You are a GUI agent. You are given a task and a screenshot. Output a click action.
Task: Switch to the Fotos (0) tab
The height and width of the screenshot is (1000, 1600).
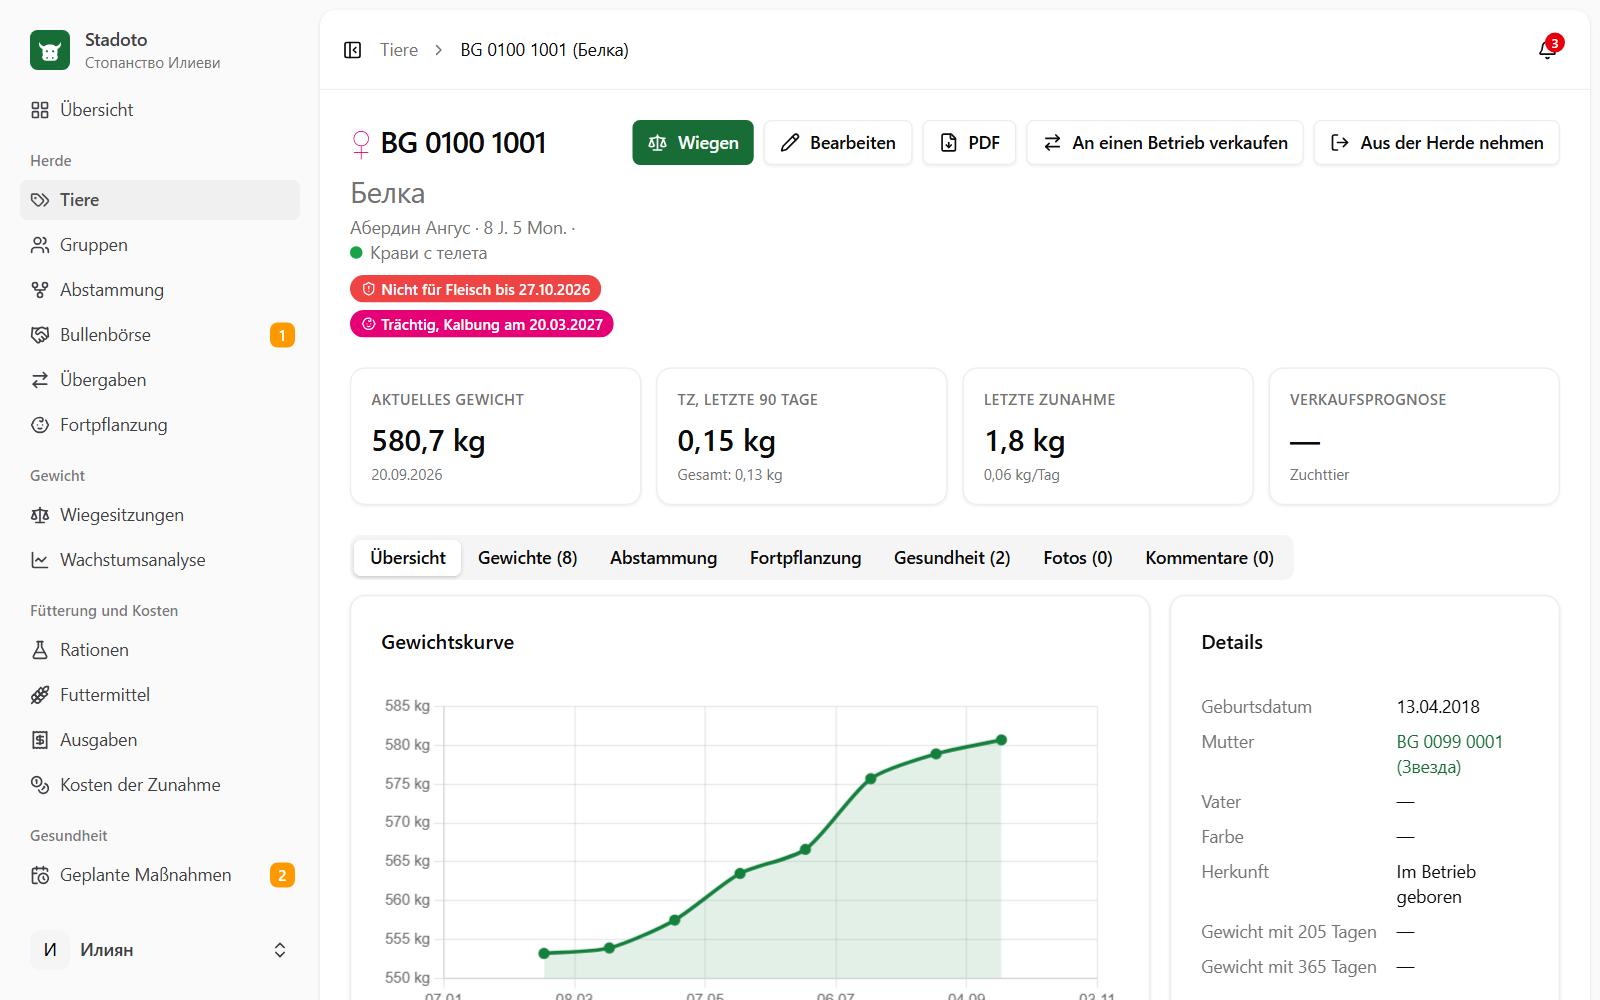1078,558
